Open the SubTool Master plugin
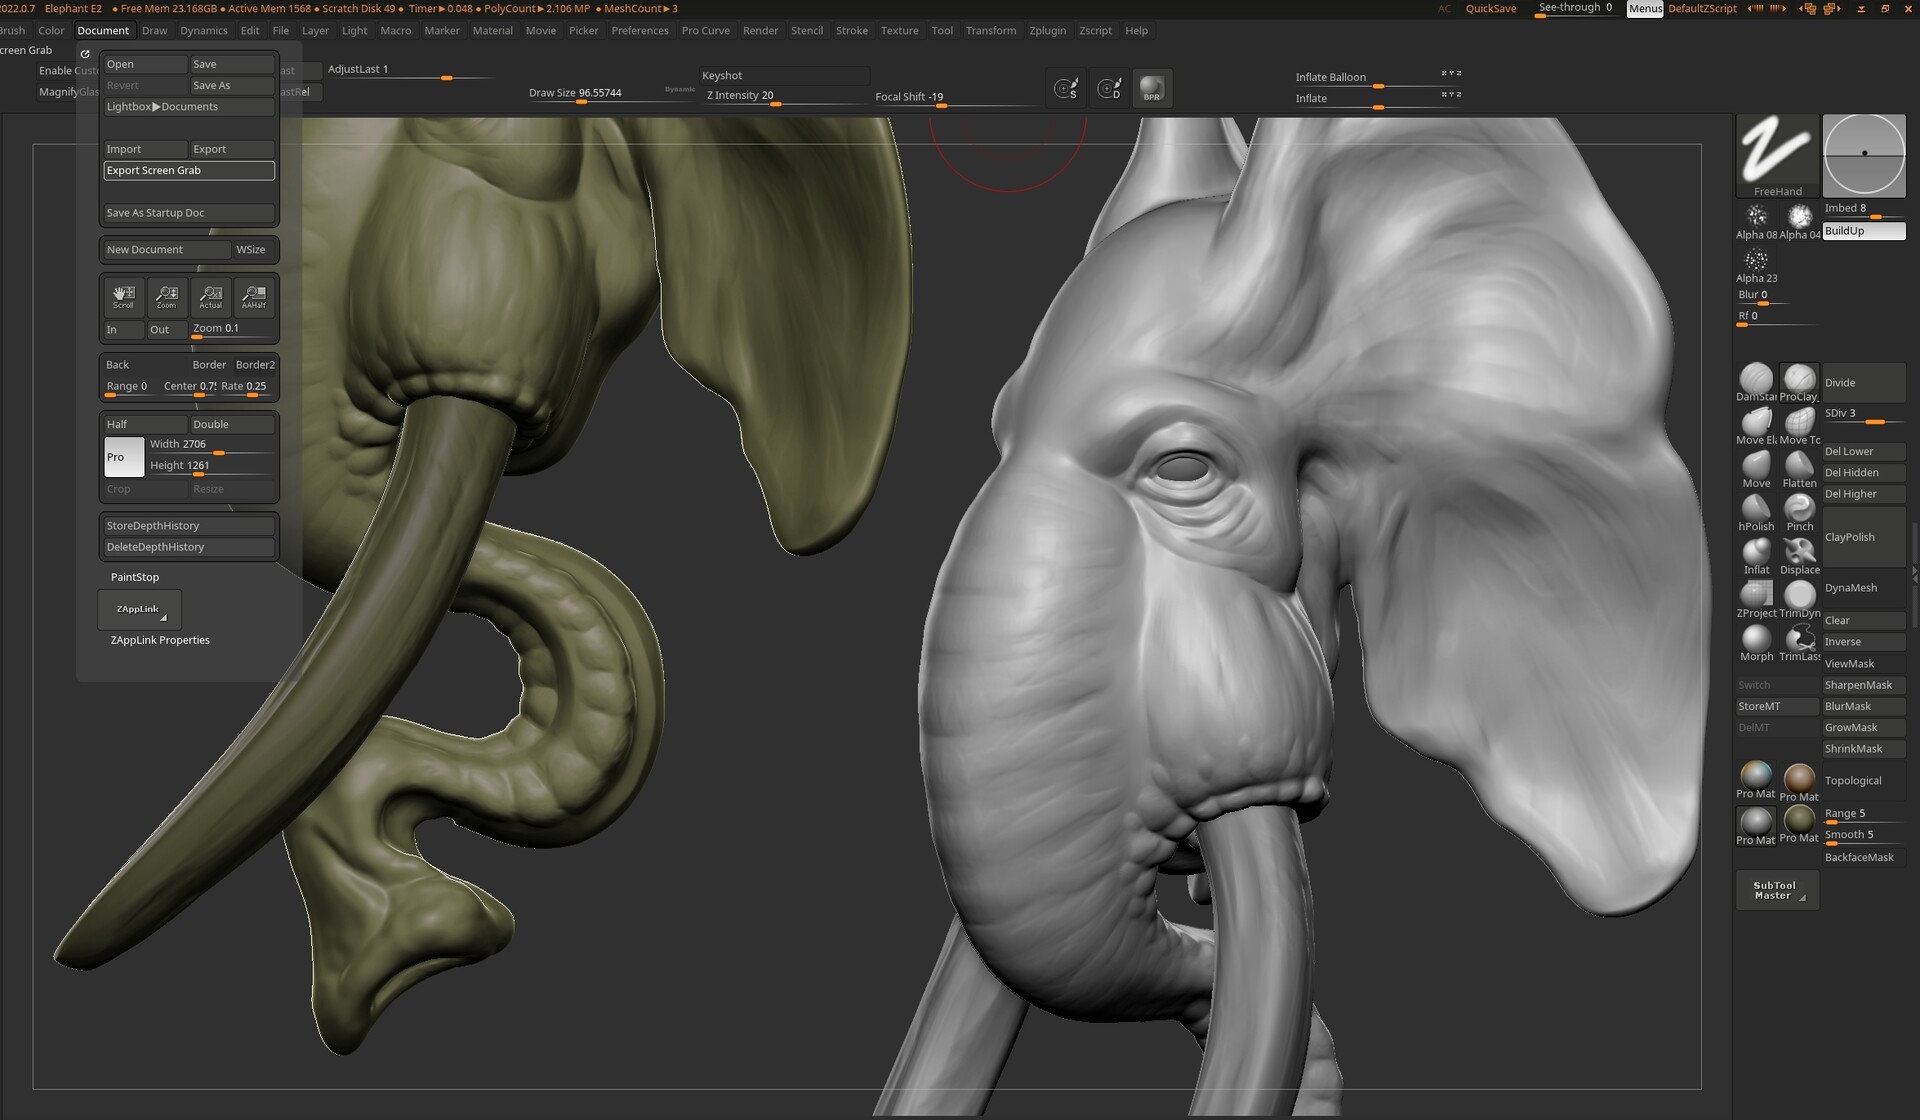 (1776, 890)
